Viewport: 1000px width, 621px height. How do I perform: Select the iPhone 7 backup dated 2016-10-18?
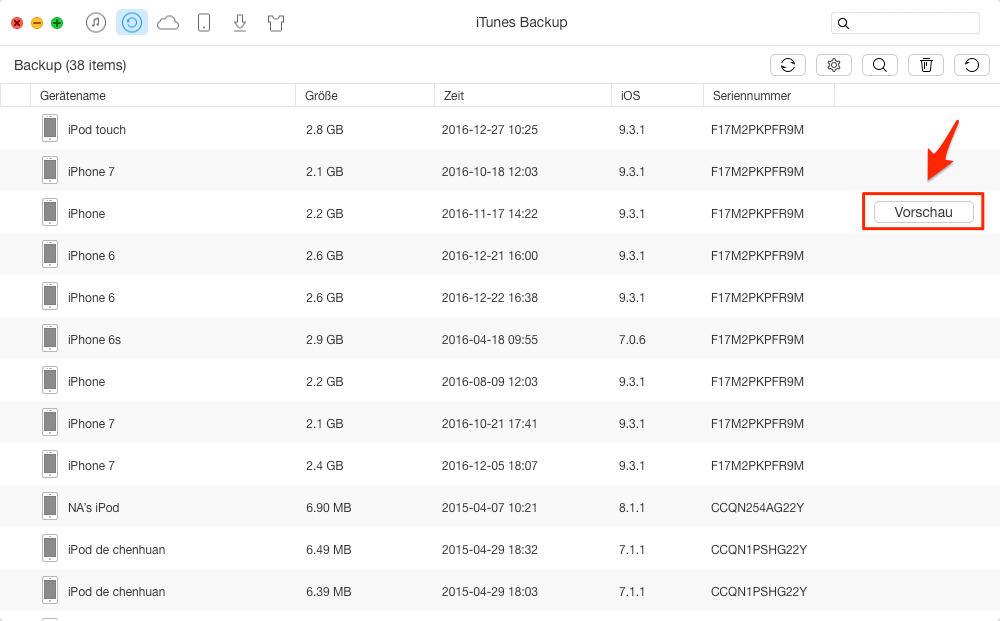pos(500,171)
